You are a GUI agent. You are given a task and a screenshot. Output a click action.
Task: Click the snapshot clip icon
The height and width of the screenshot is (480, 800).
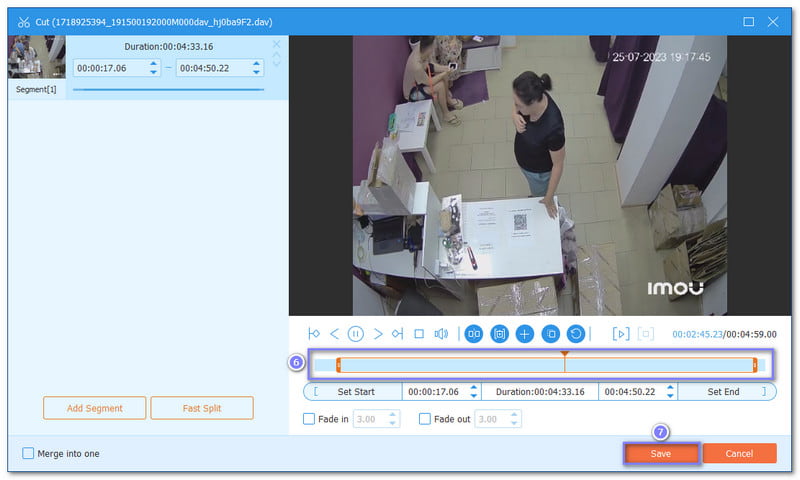[x=499, y=334]
